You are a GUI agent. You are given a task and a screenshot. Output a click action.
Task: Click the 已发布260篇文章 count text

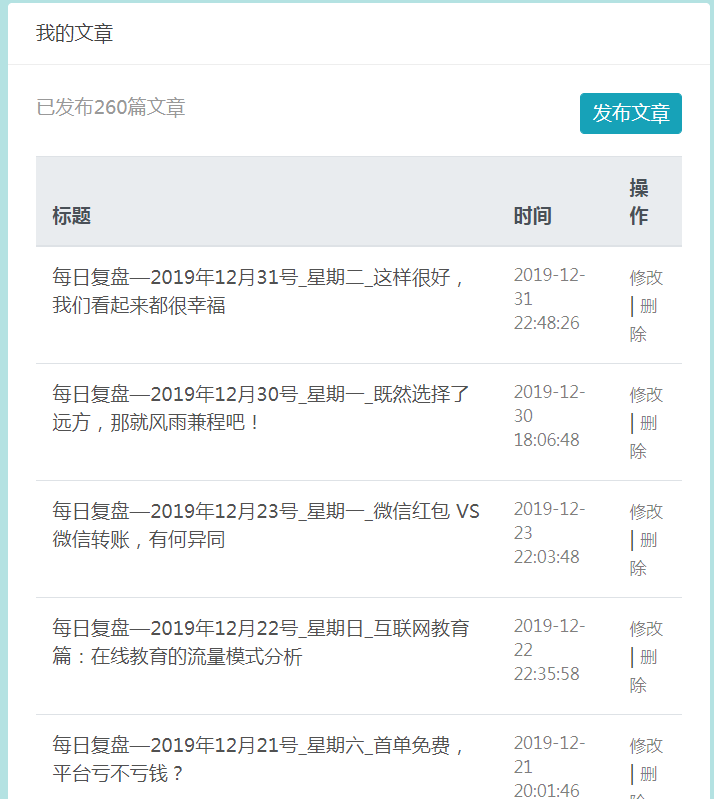(x=111, y=107)
